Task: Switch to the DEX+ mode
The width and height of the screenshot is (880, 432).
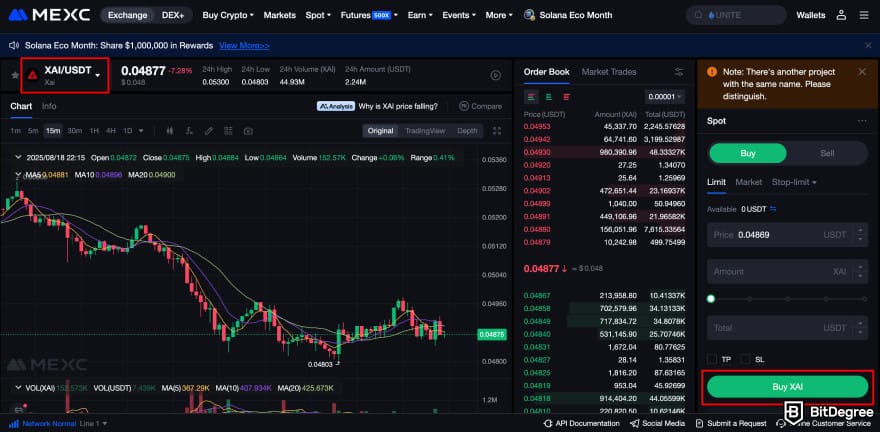Action: click(x=173, y=15)
